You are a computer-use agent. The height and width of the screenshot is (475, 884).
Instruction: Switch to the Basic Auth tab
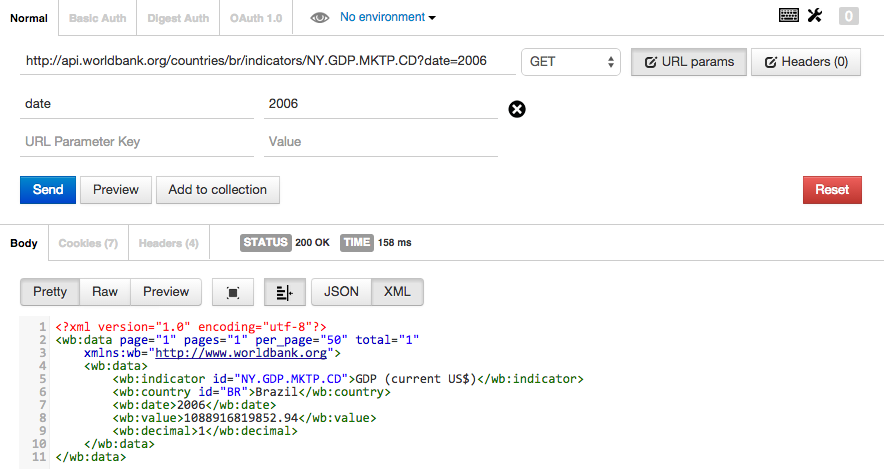click(98, 18)
